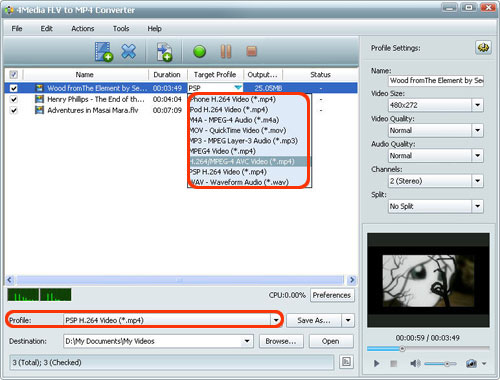Viewport: 500px width, 380px height.
Task: Click the horizontal scrollbar left arrow
Action: (10, 280)
